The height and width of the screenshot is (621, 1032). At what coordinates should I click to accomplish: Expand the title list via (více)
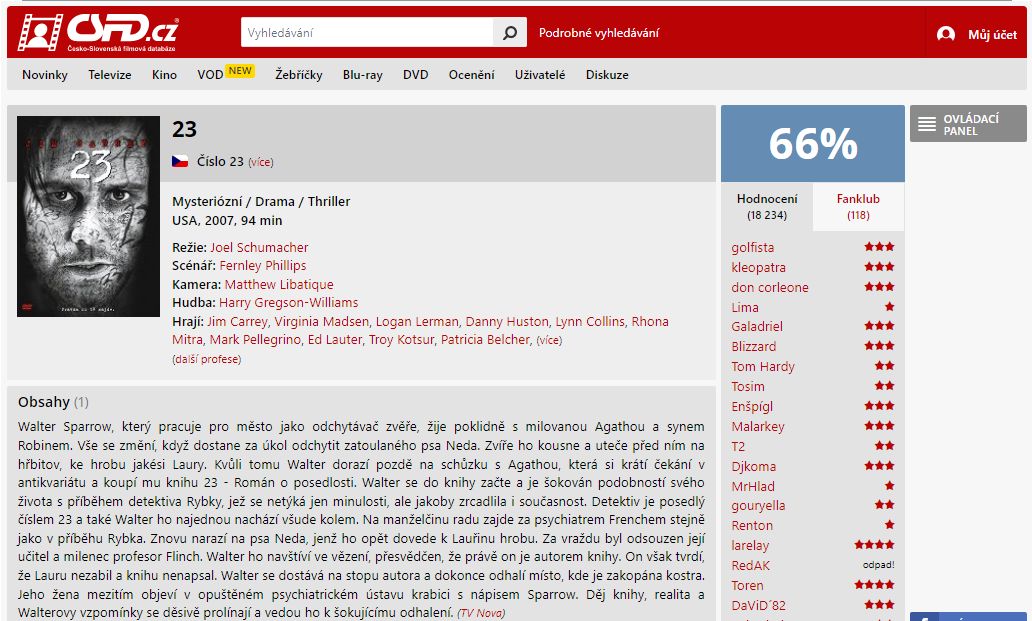point(261,162)
